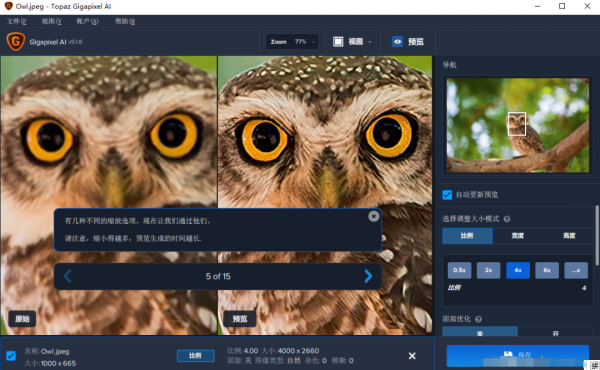Set face refinement to 关
This screenshot has height=370, width=600.
[480, 331]
